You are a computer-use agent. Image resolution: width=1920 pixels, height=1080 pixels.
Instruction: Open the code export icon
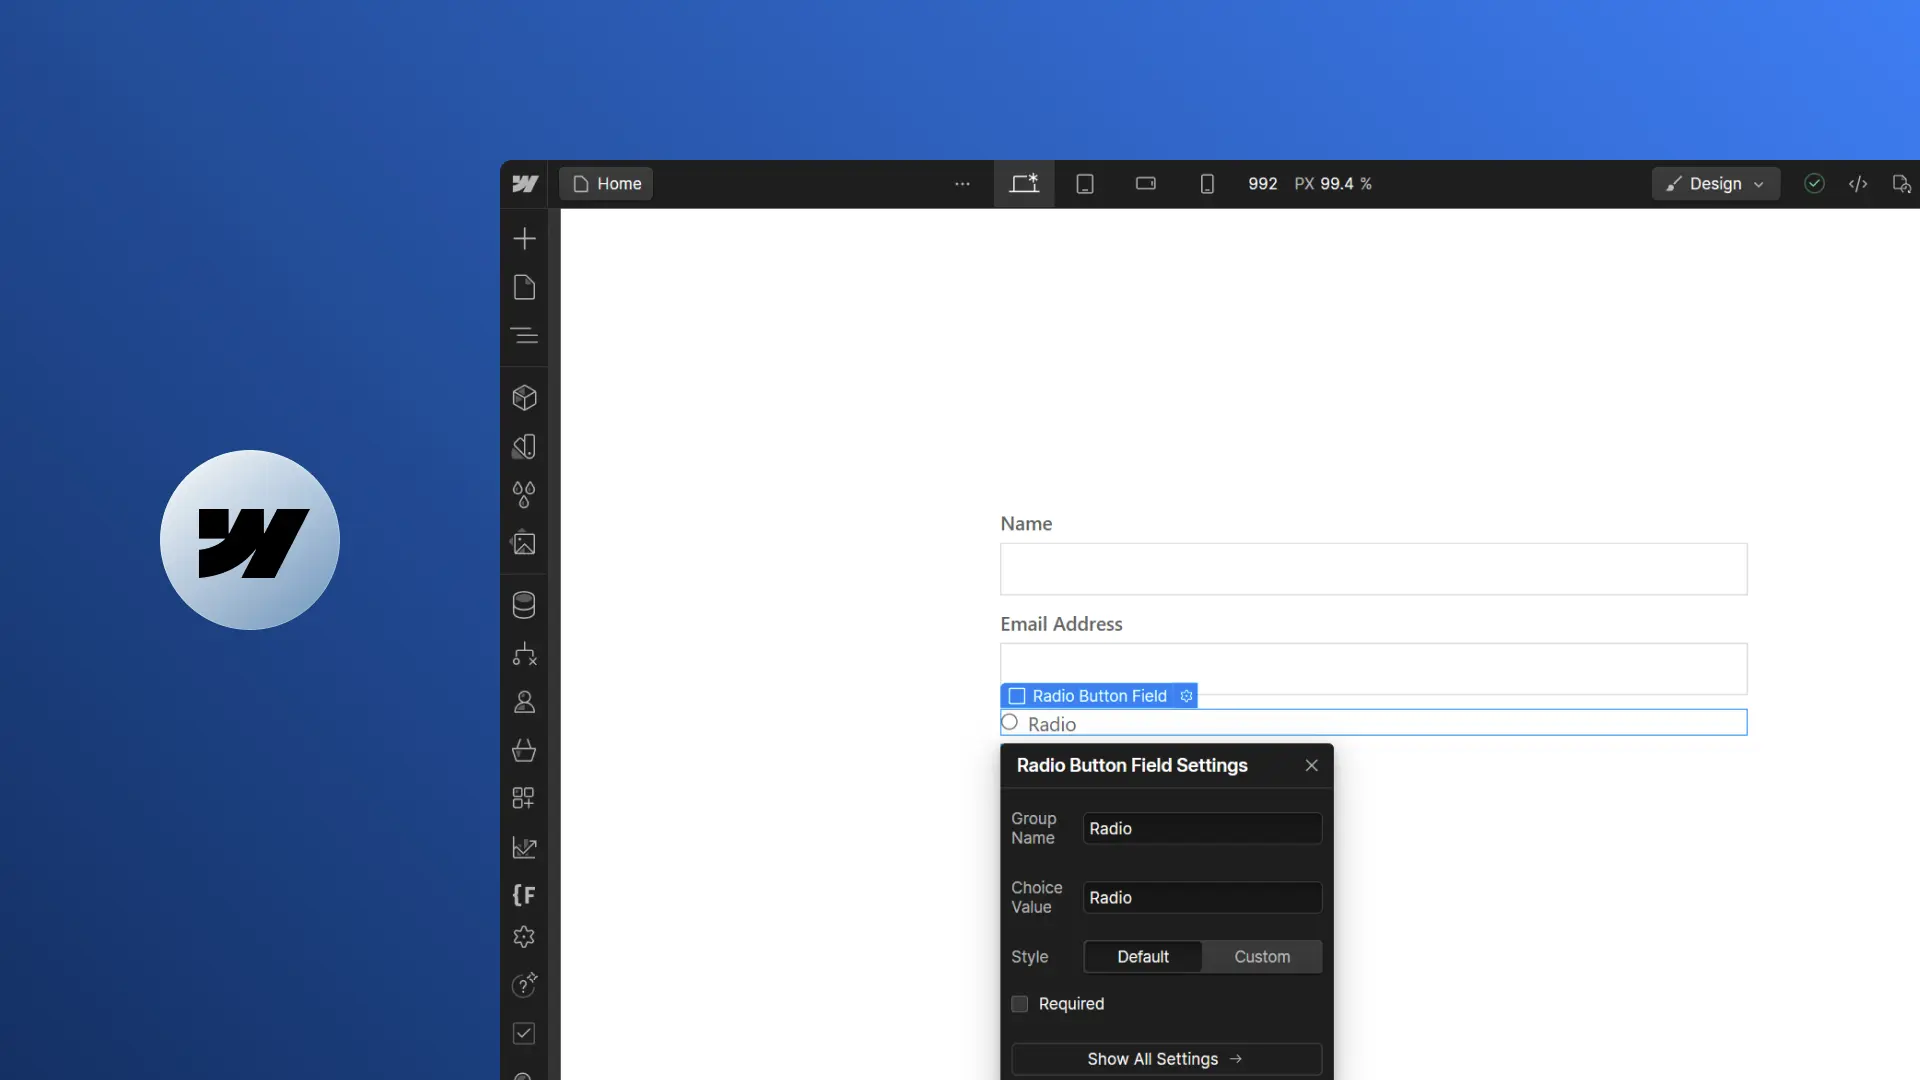point(1858,184)
